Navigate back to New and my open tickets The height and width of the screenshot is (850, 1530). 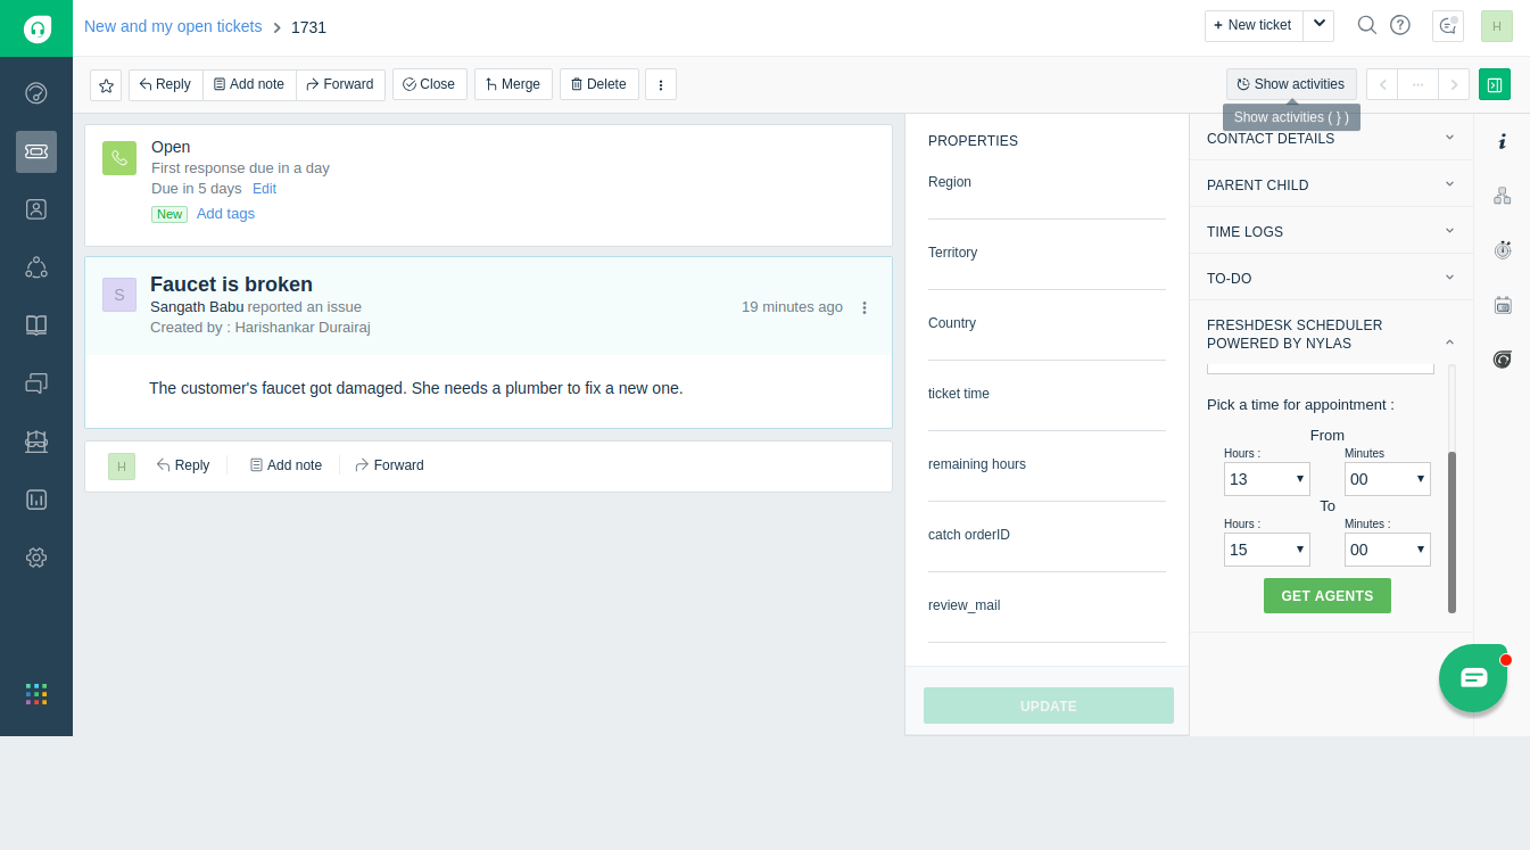pyautogui.click(x=172, y=26)
